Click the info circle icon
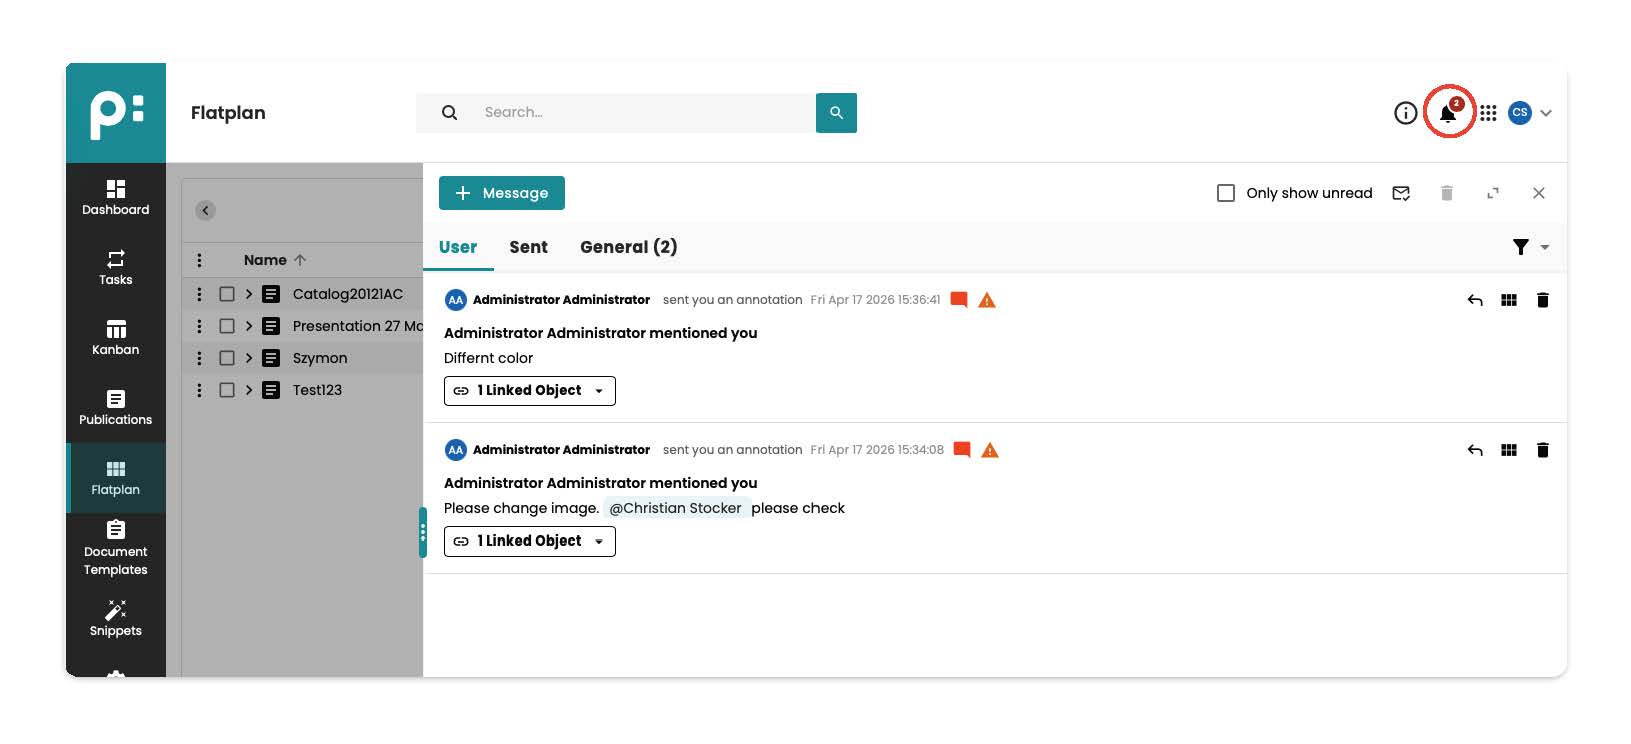 pyautogui.click(x=1405, y=113)
